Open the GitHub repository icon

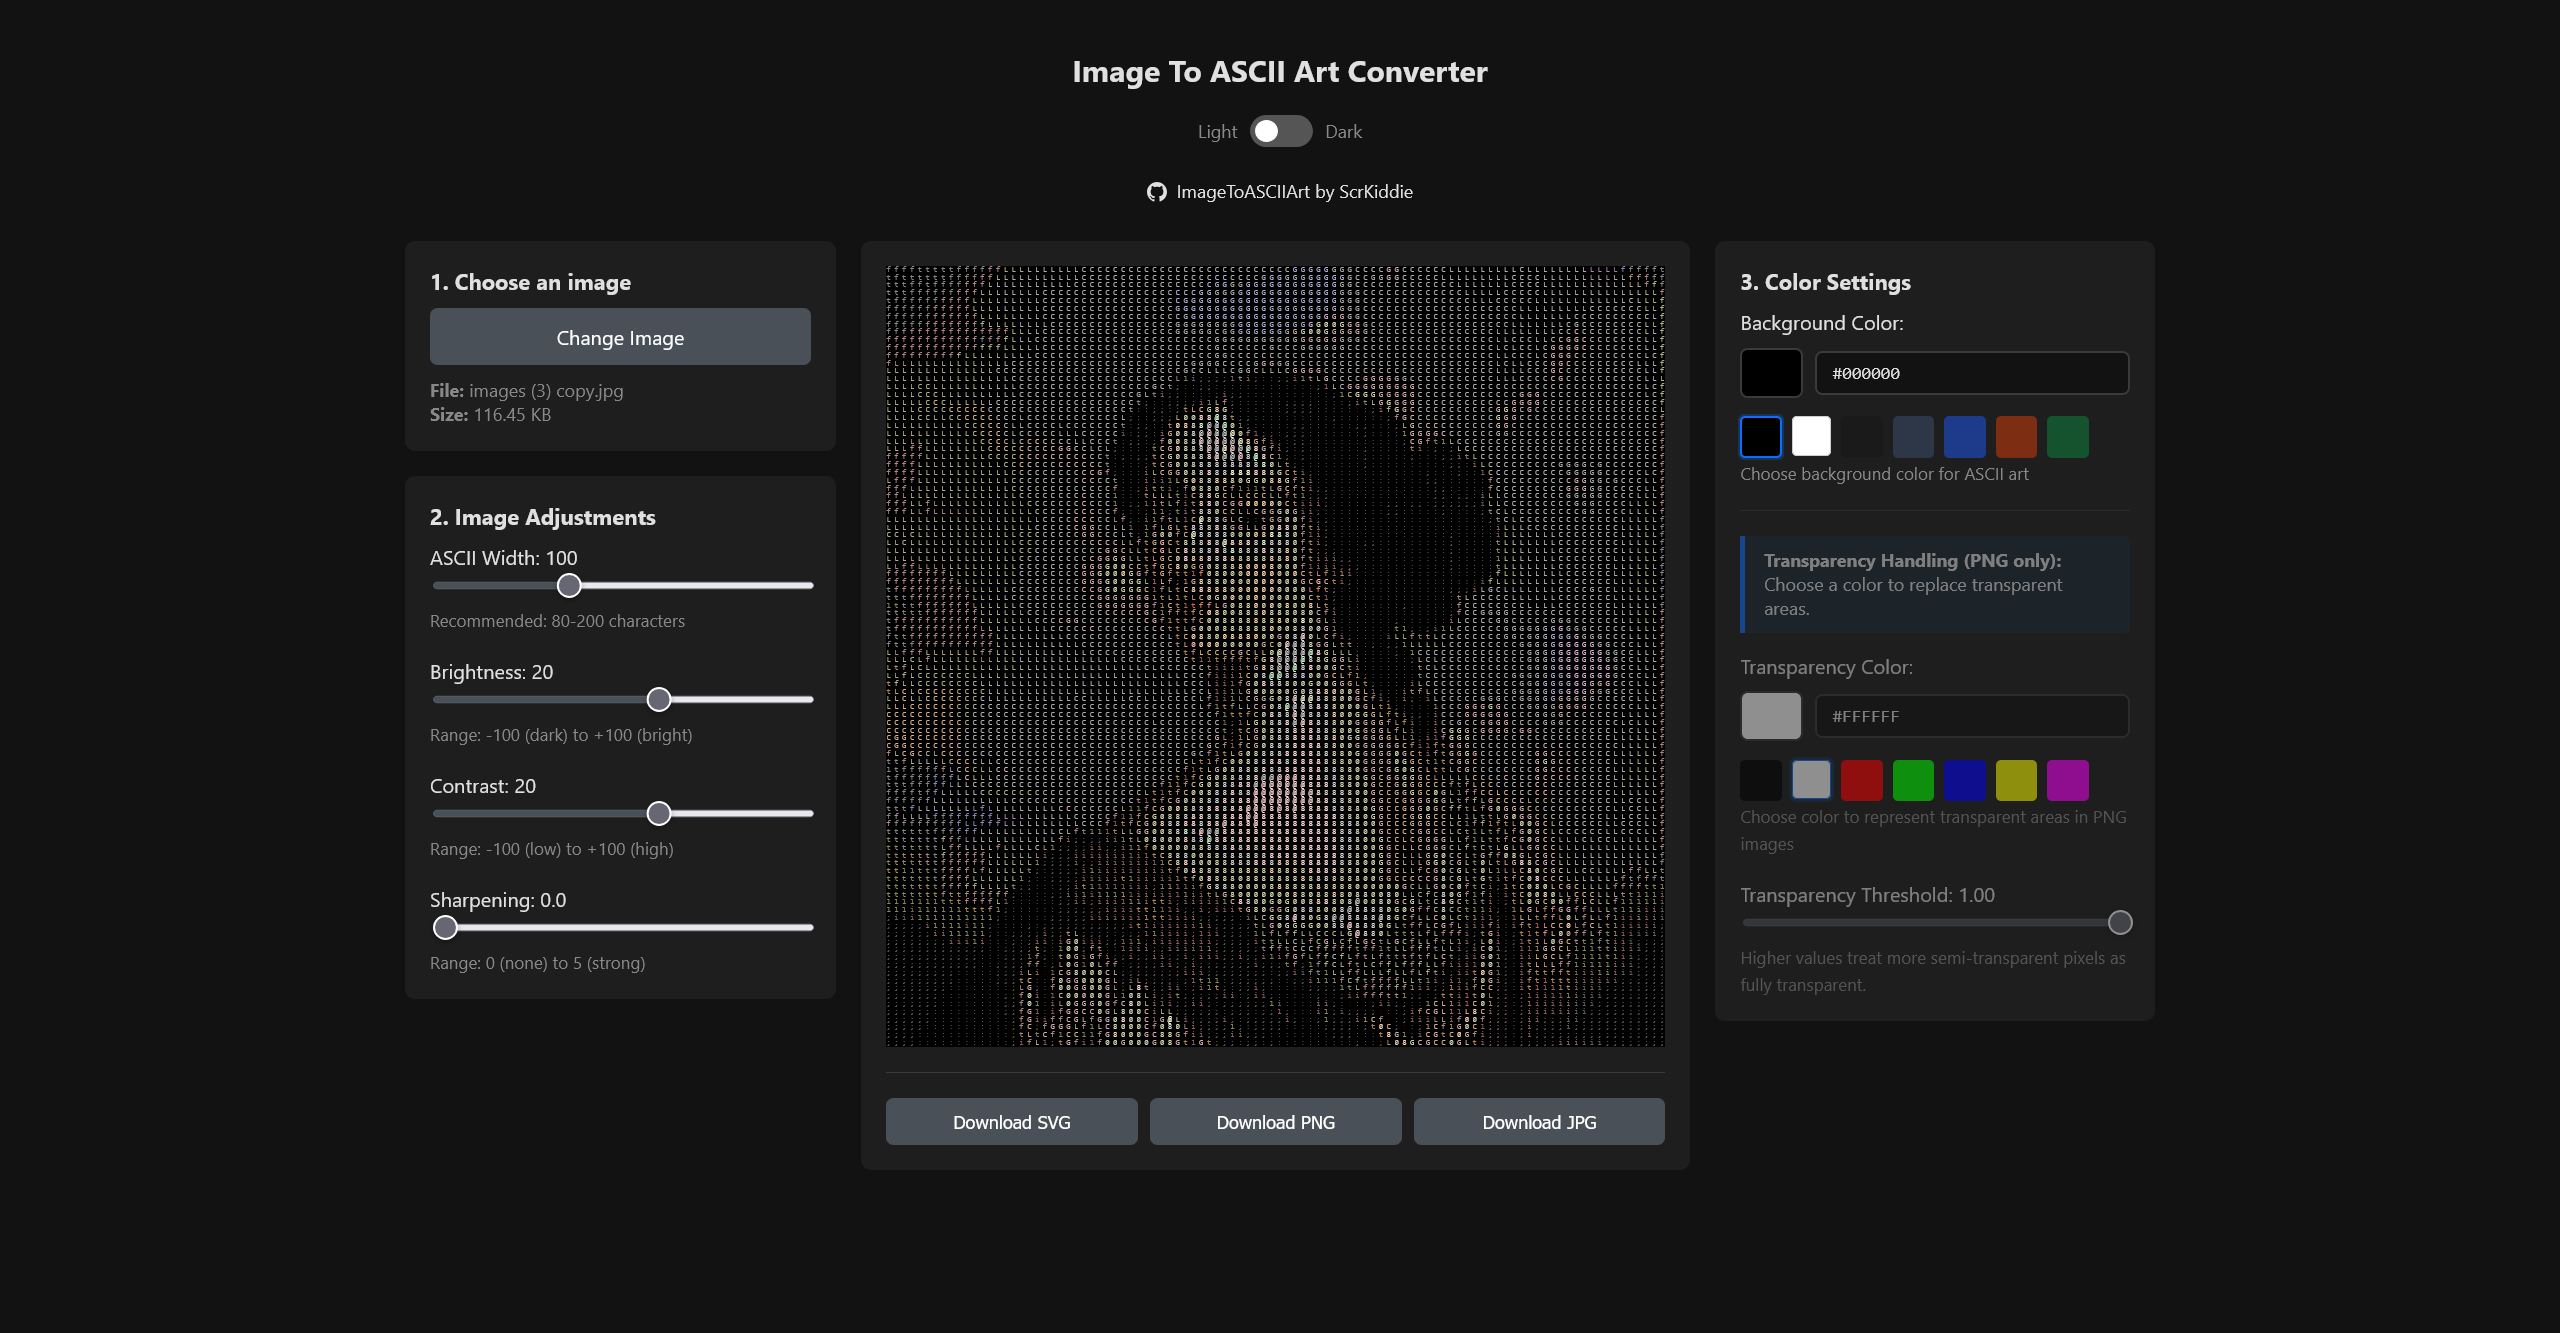click(x=1156, y=191)
